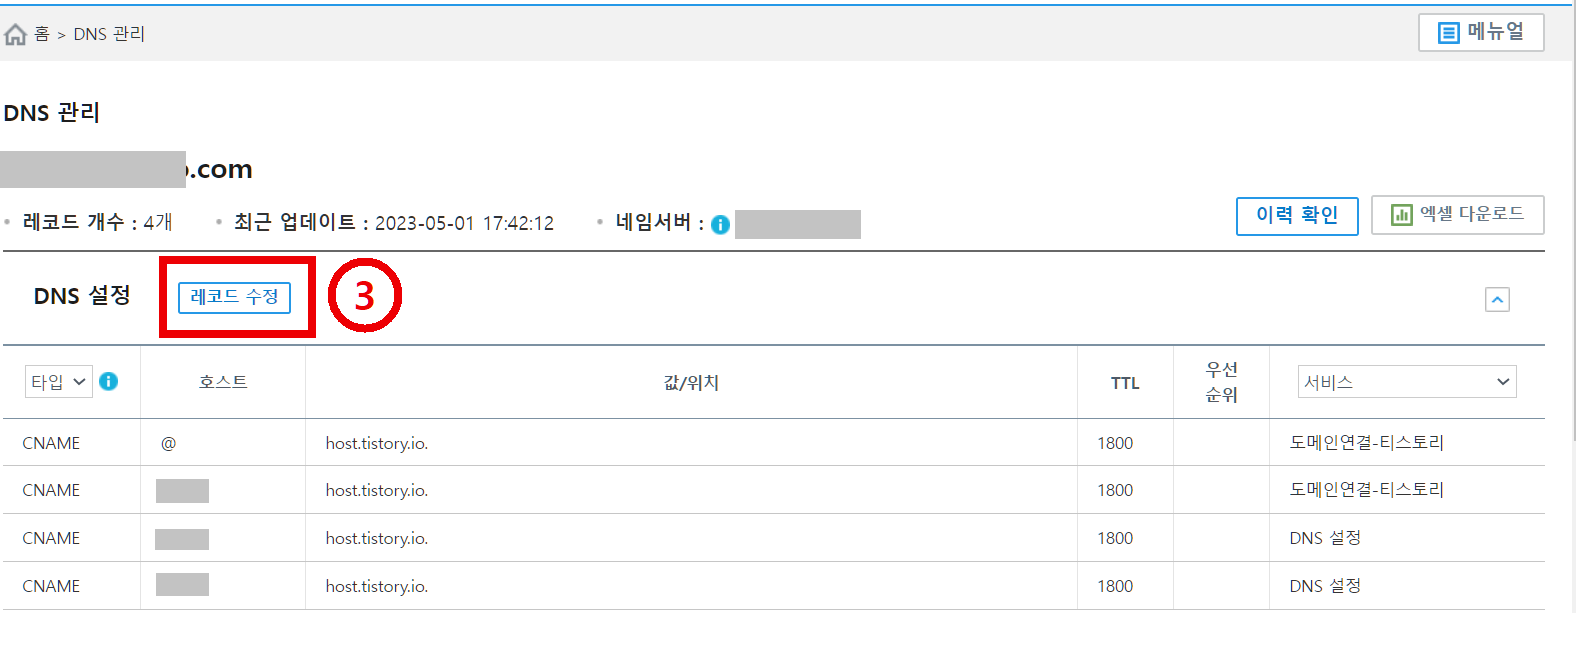Click 홈 in the breadcrumb navigation
This screenshot has height=672, width=1576.
(42, 33)
